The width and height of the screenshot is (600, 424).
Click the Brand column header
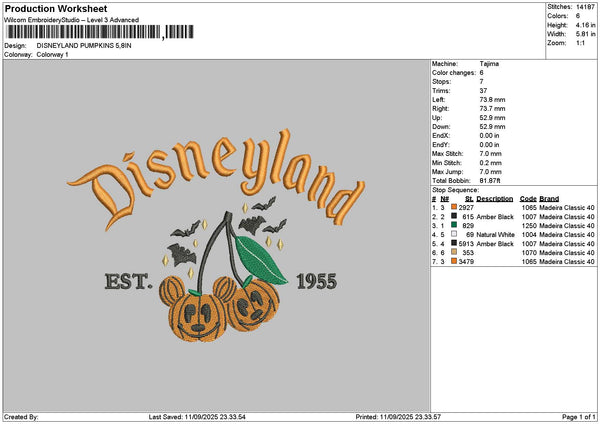[549, 199]
